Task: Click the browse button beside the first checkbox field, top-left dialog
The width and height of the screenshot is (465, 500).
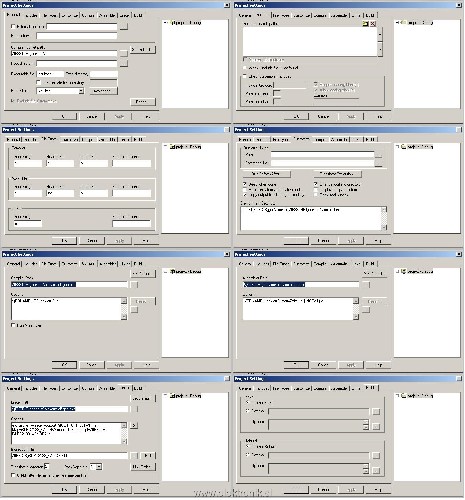Action: [124, 26]
